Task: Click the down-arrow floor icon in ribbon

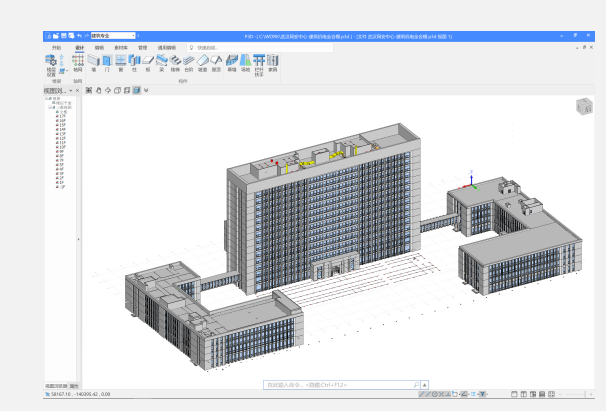Action: pos(62,64)
